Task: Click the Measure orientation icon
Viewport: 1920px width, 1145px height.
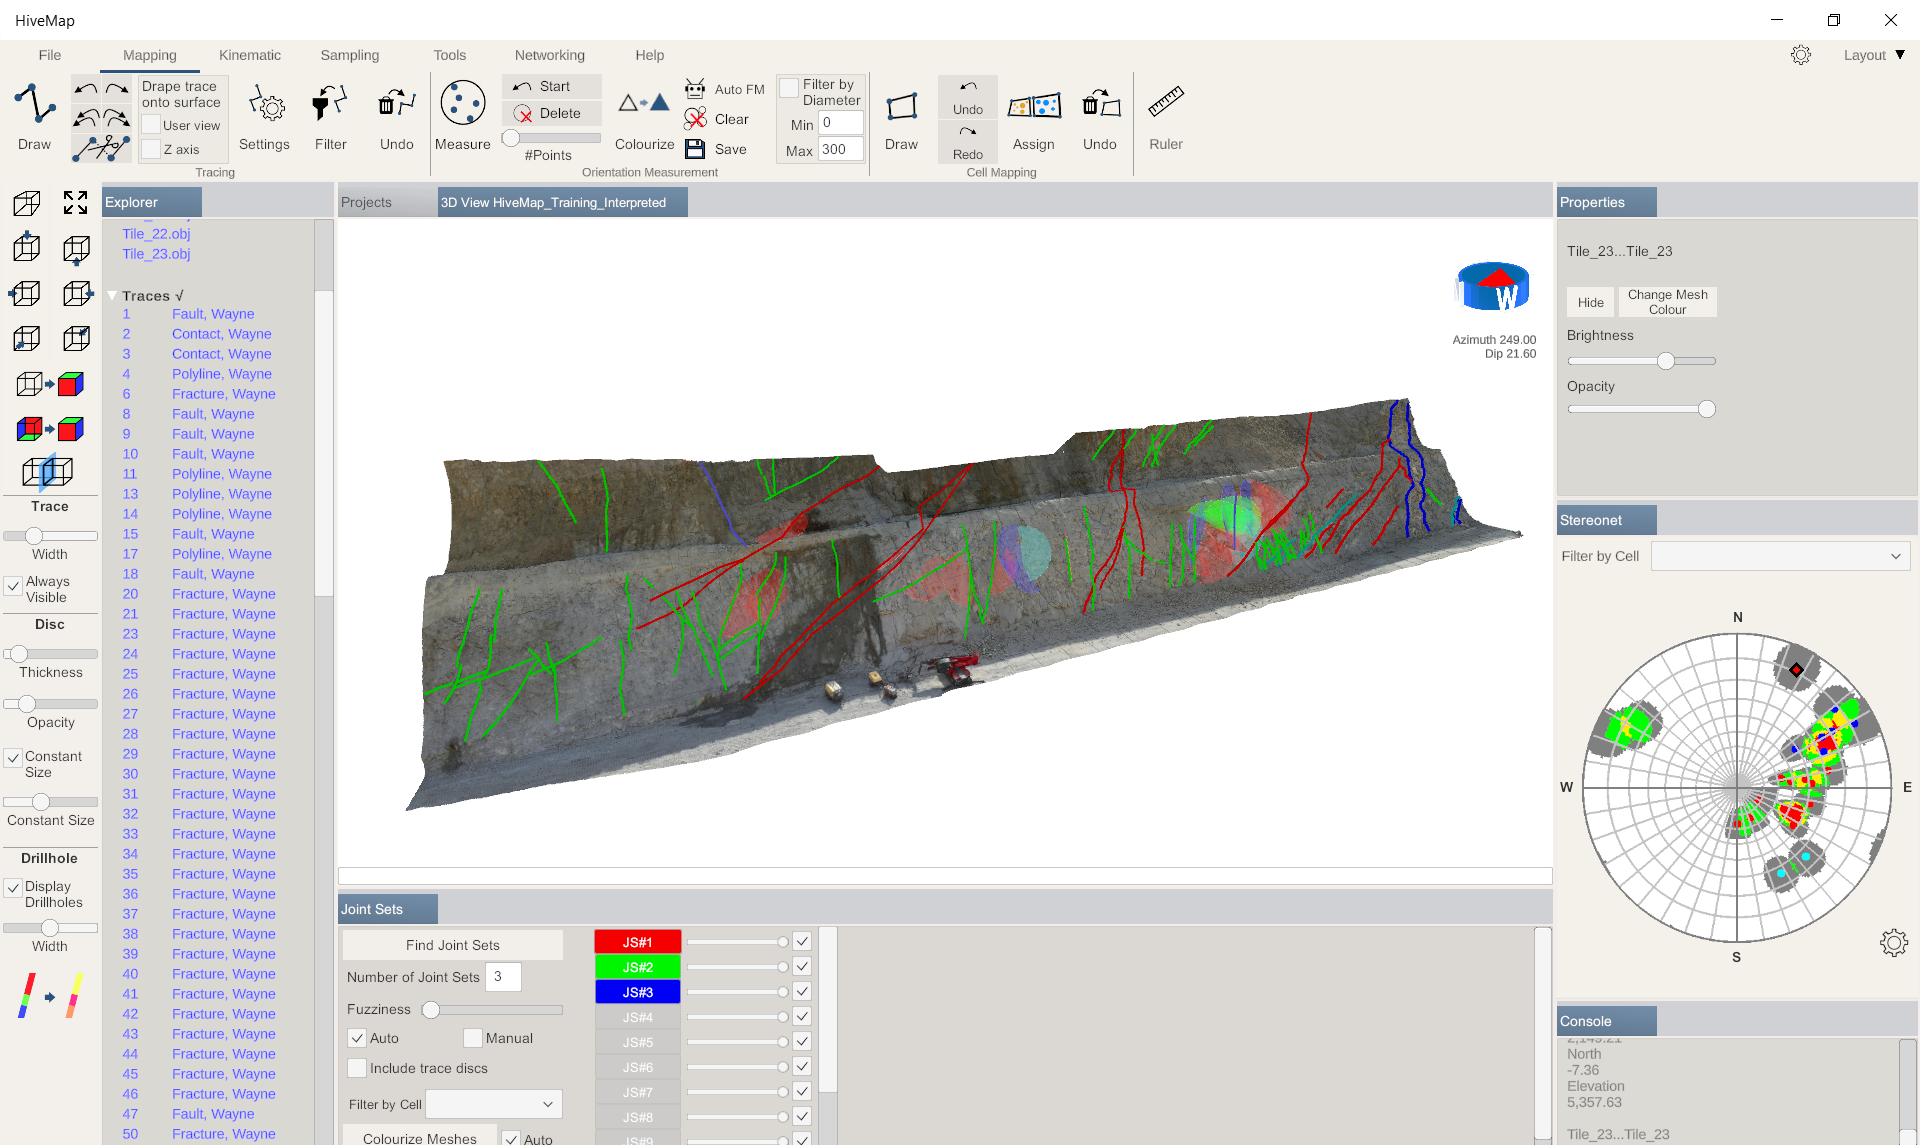Action: [x=462, y=104]
